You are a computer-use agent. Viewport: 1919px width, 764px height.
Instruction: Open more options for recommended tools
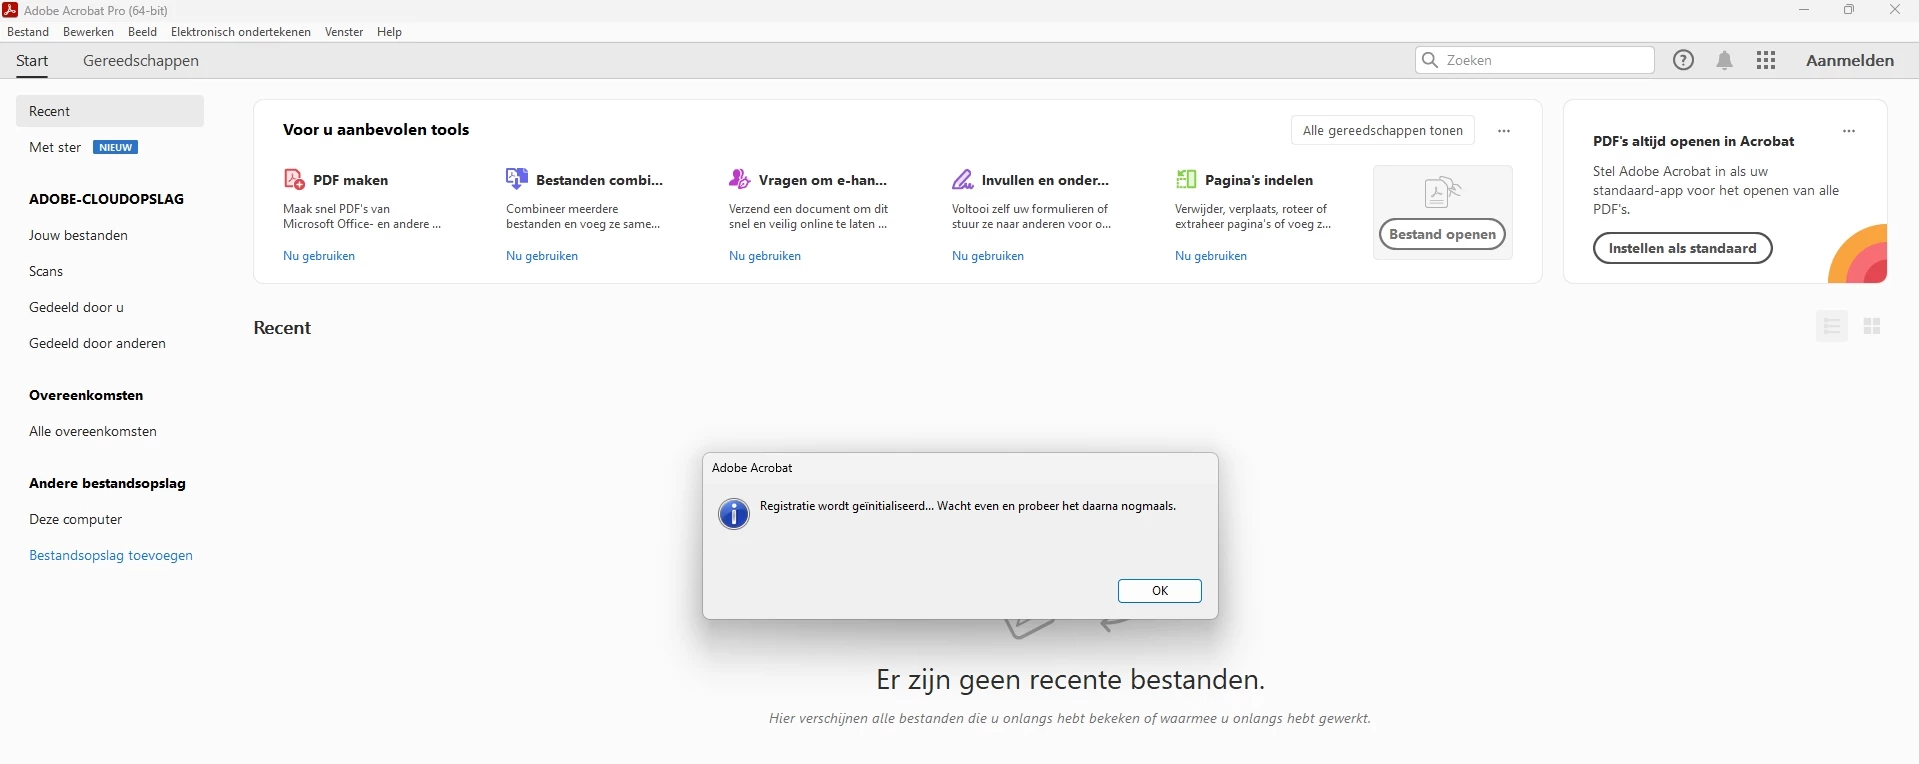[x=1504, y=131]
